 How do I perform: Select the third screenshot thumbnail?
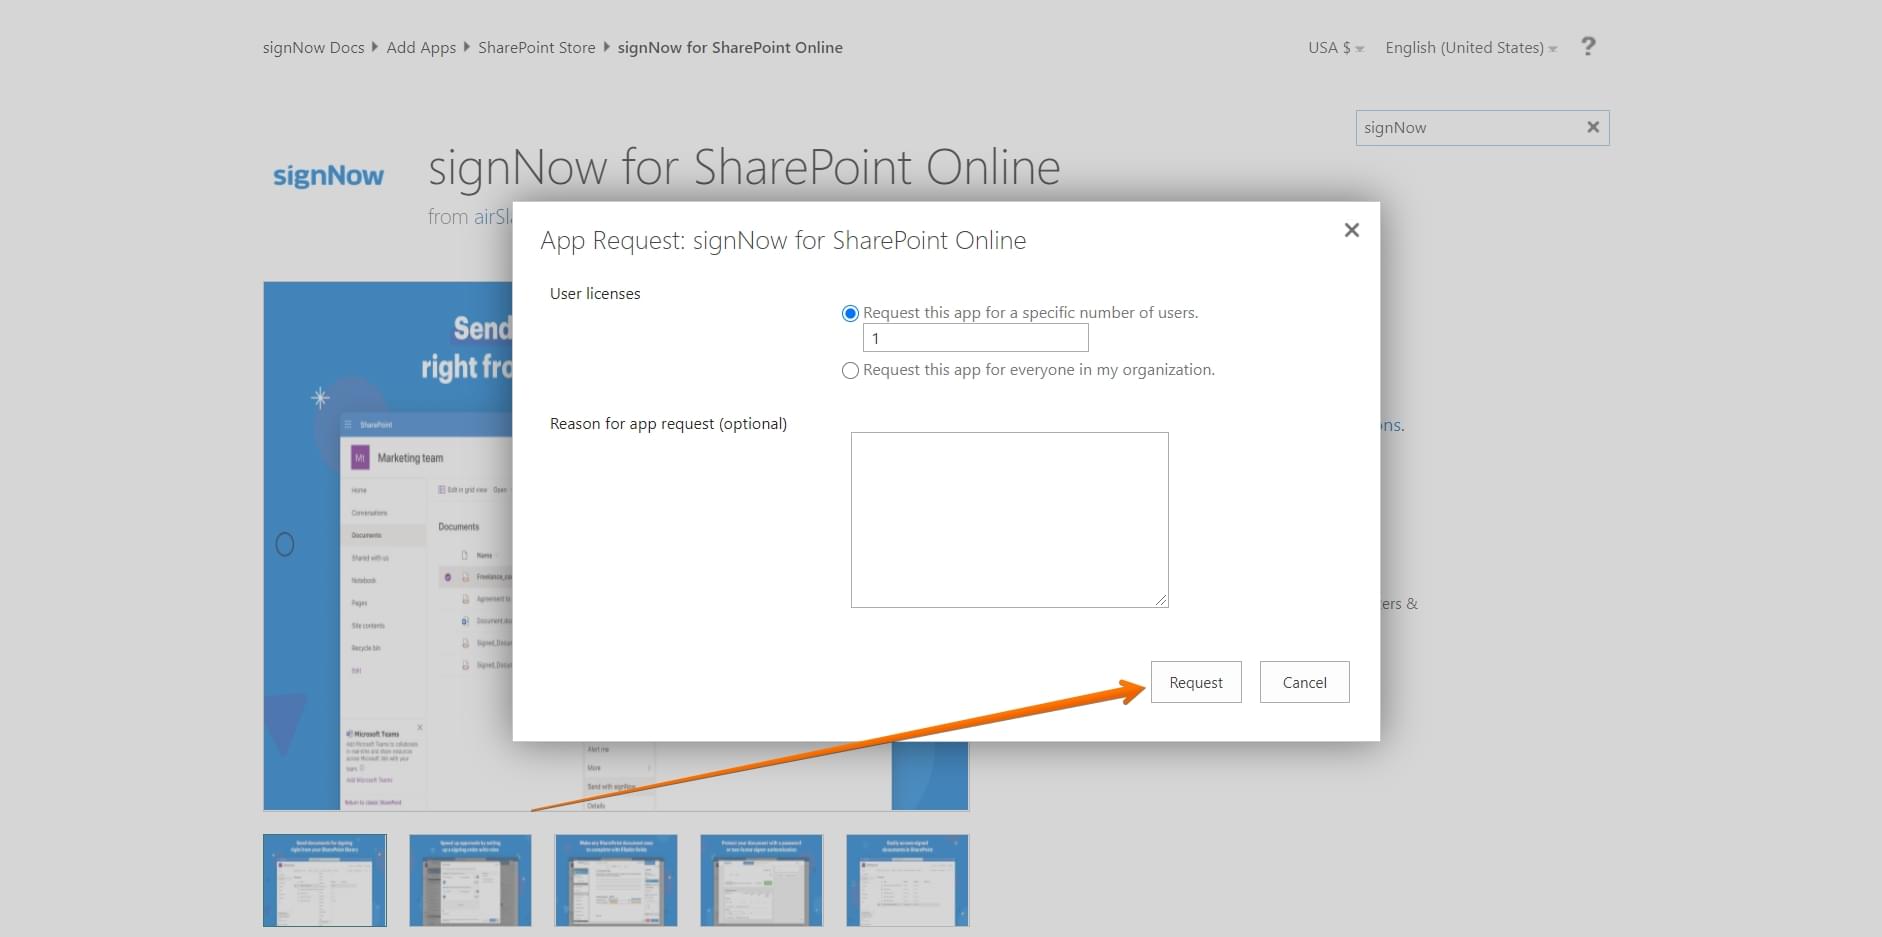pos(616,880)
